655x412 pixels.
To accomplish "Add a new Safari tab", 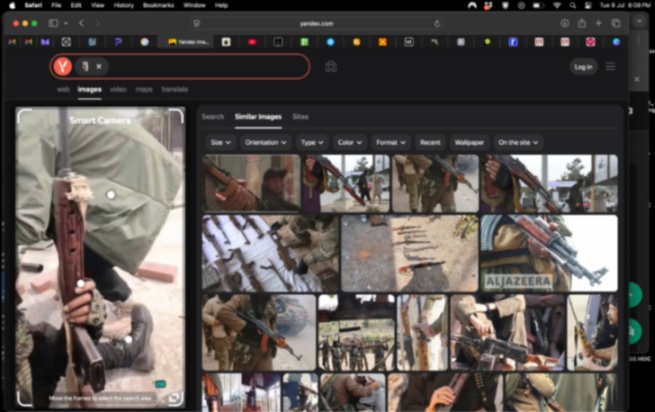I will click(599, 23).
